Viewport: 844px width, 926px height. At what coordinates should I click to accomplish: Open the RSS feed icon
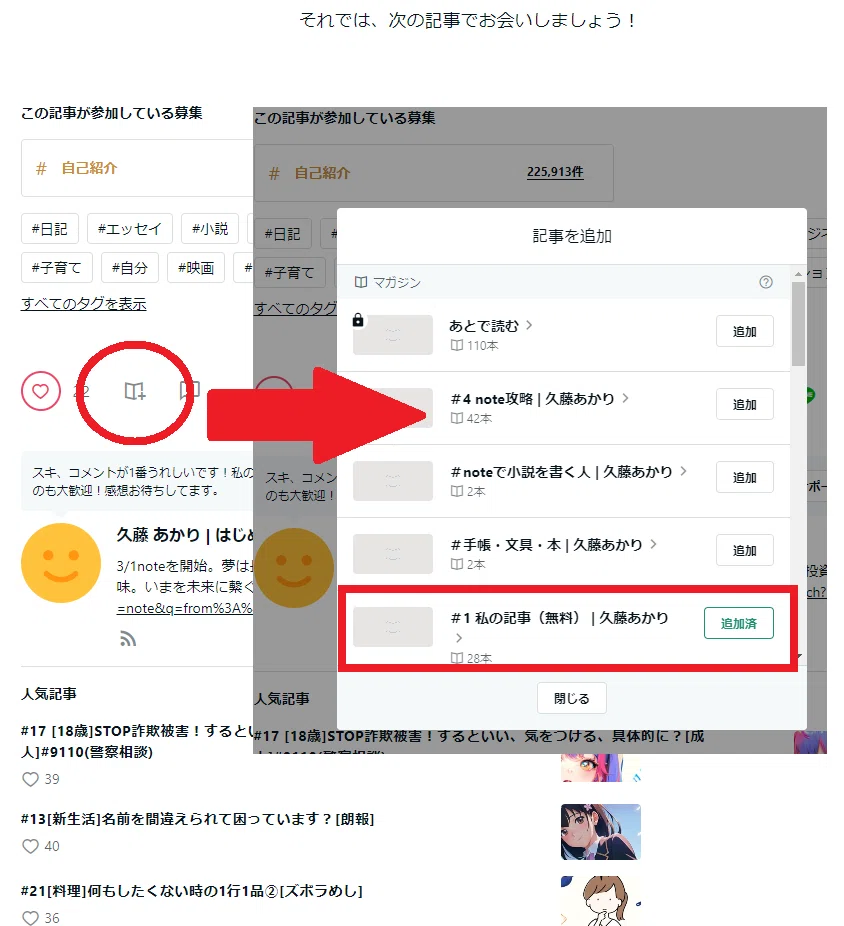[x=128, y=639]
